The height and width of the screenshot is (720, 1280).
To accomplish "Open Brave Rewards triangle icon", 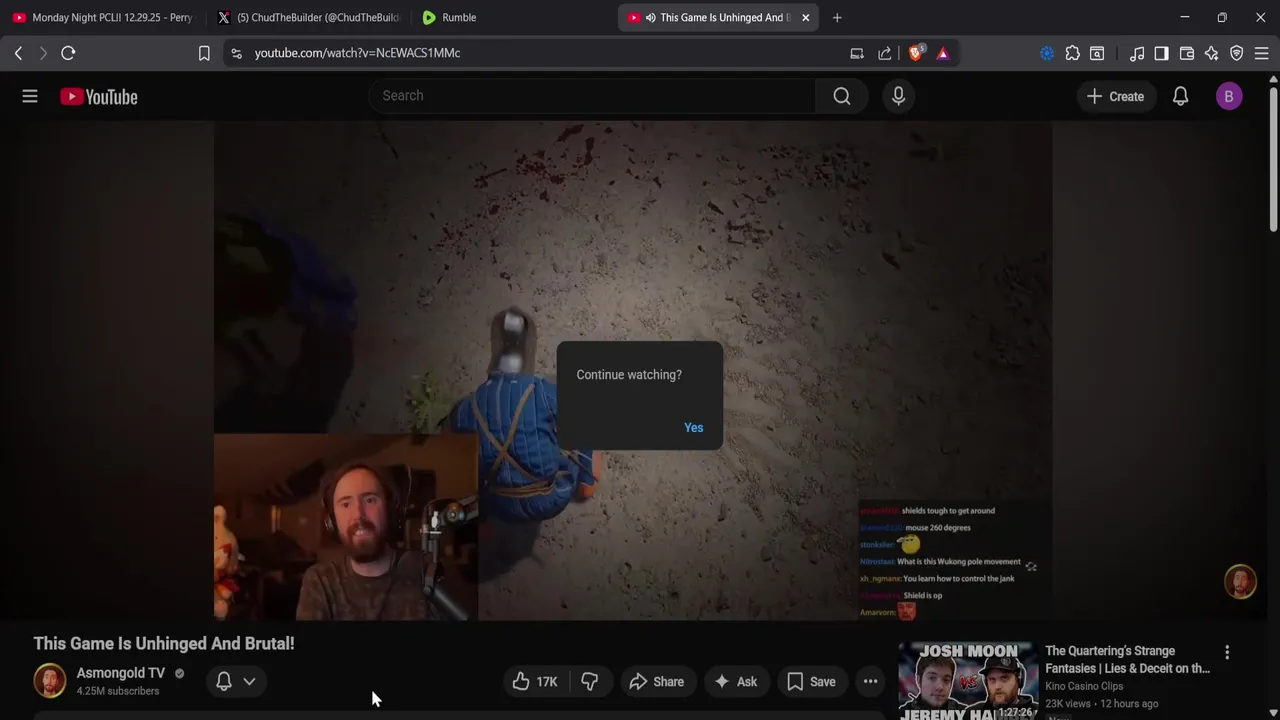I will click(x=943, y=53).
